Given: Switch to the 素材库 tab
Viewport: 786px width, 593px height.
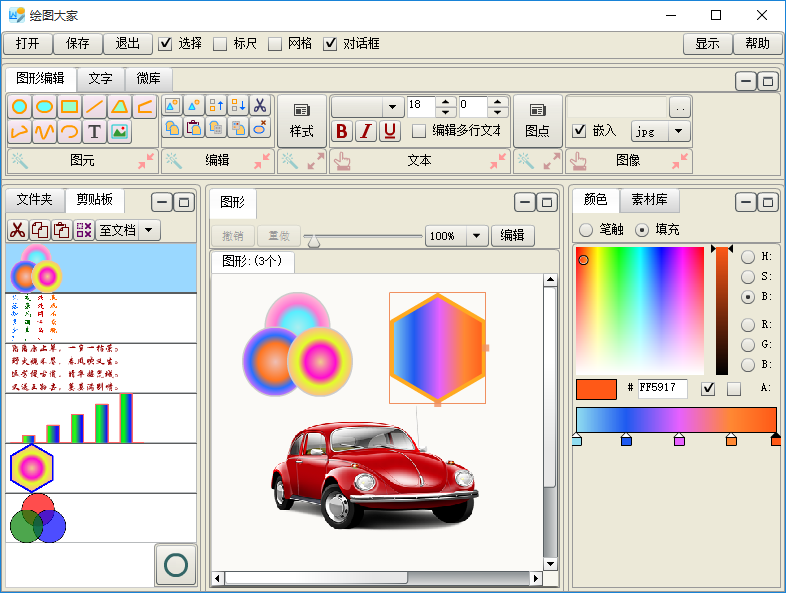Looking at the screenshot, I should tap(650, 200).
